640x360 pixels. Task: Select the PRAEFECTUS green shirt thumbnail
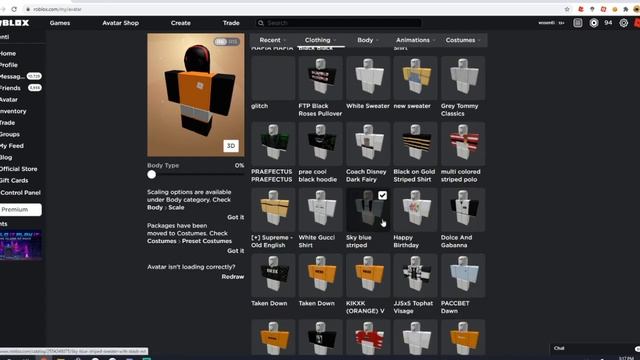273,144
